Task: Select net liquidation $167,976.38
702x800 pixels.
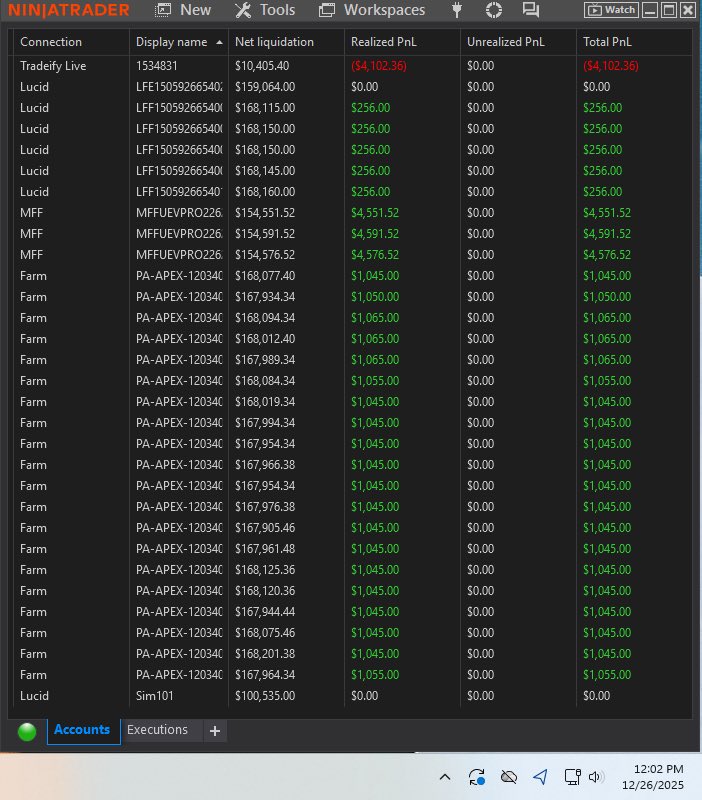Action: pyautogui.click(x=265, y=507)
